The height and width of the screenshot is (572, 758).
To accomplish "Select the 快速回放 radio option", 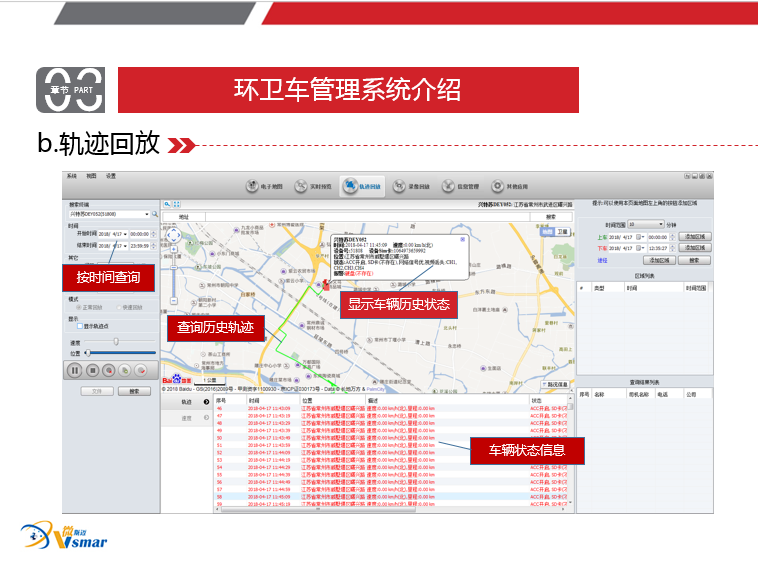I will click(119, 307).
